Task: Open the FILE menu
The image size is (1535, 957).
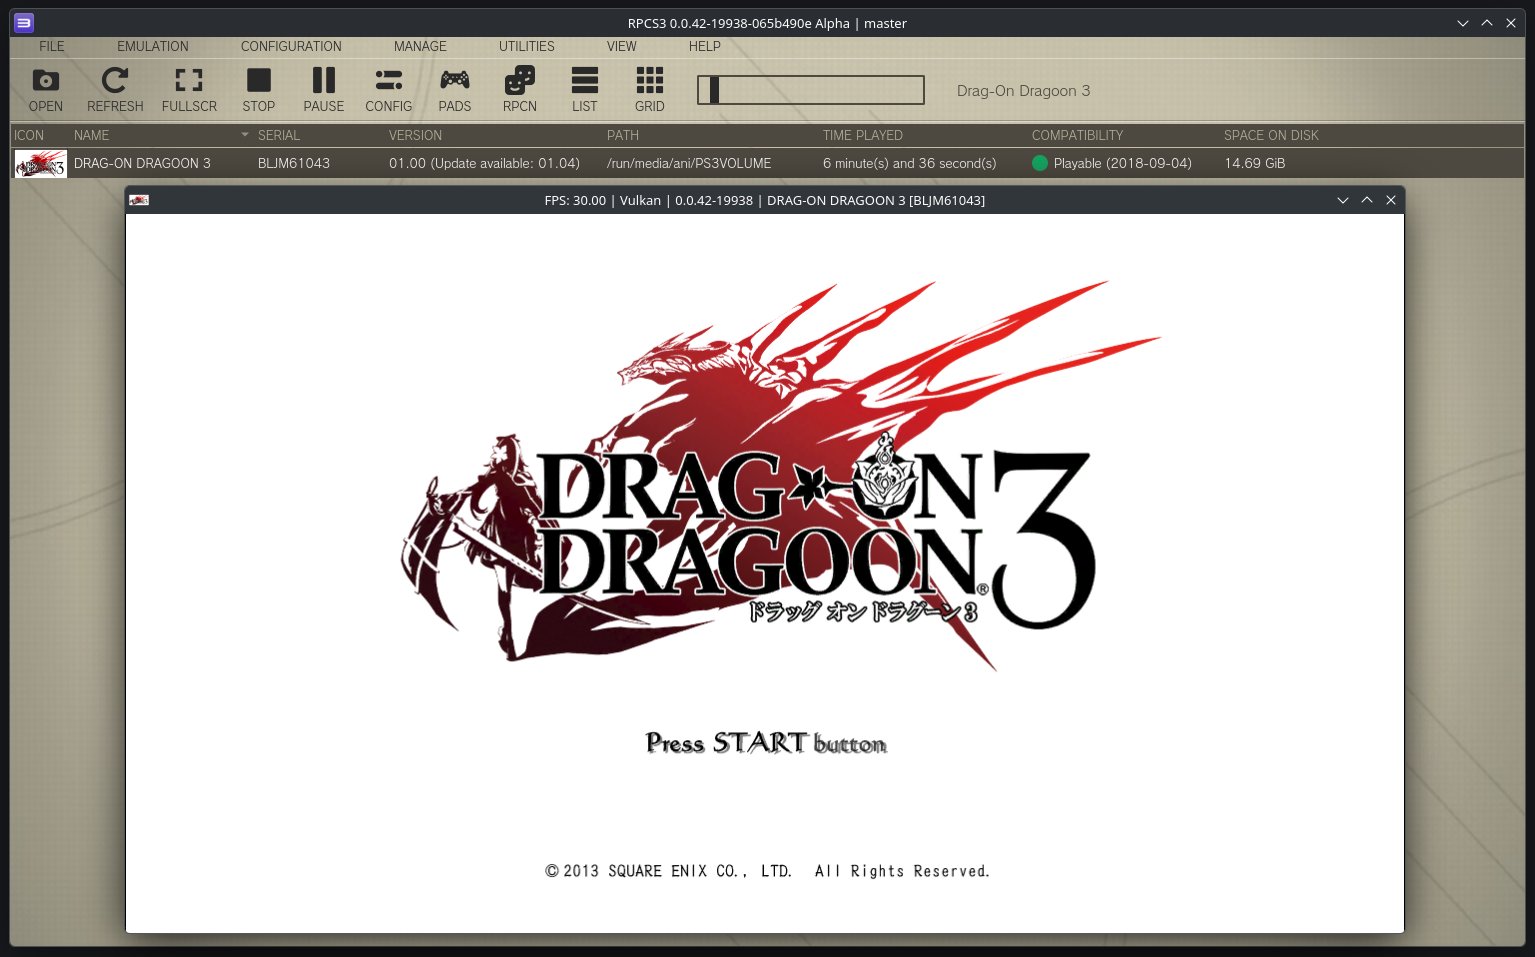Action: (x=52, y=46)
